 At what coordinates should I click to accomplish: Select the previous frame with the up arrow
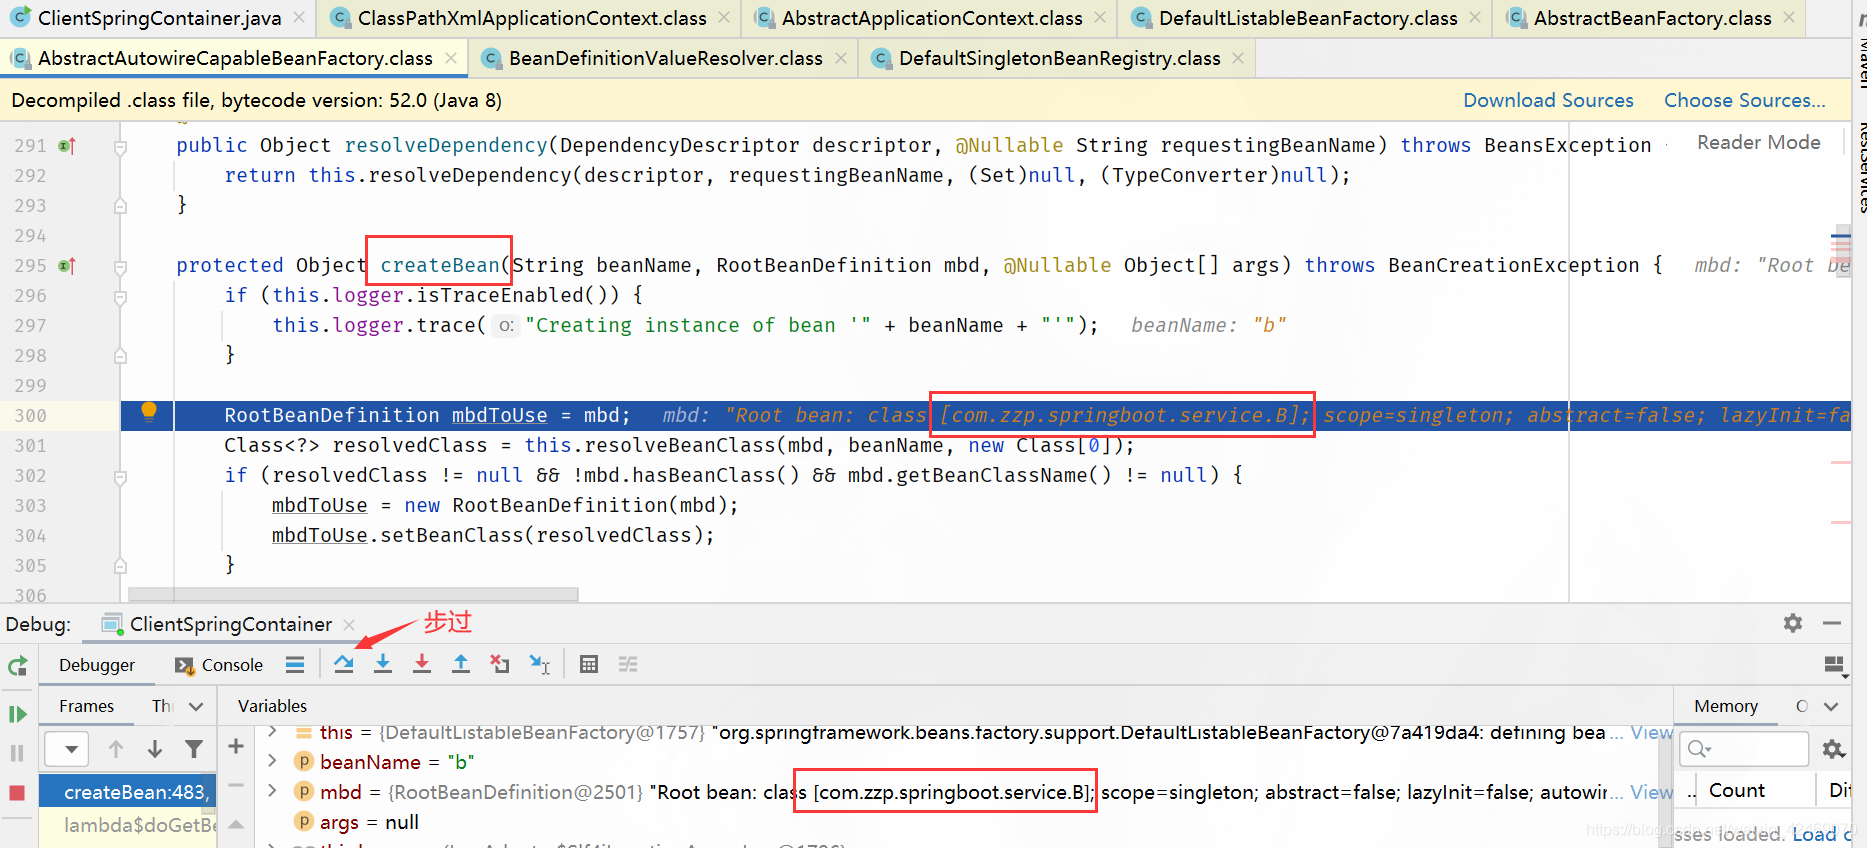(x=116, y=749)
